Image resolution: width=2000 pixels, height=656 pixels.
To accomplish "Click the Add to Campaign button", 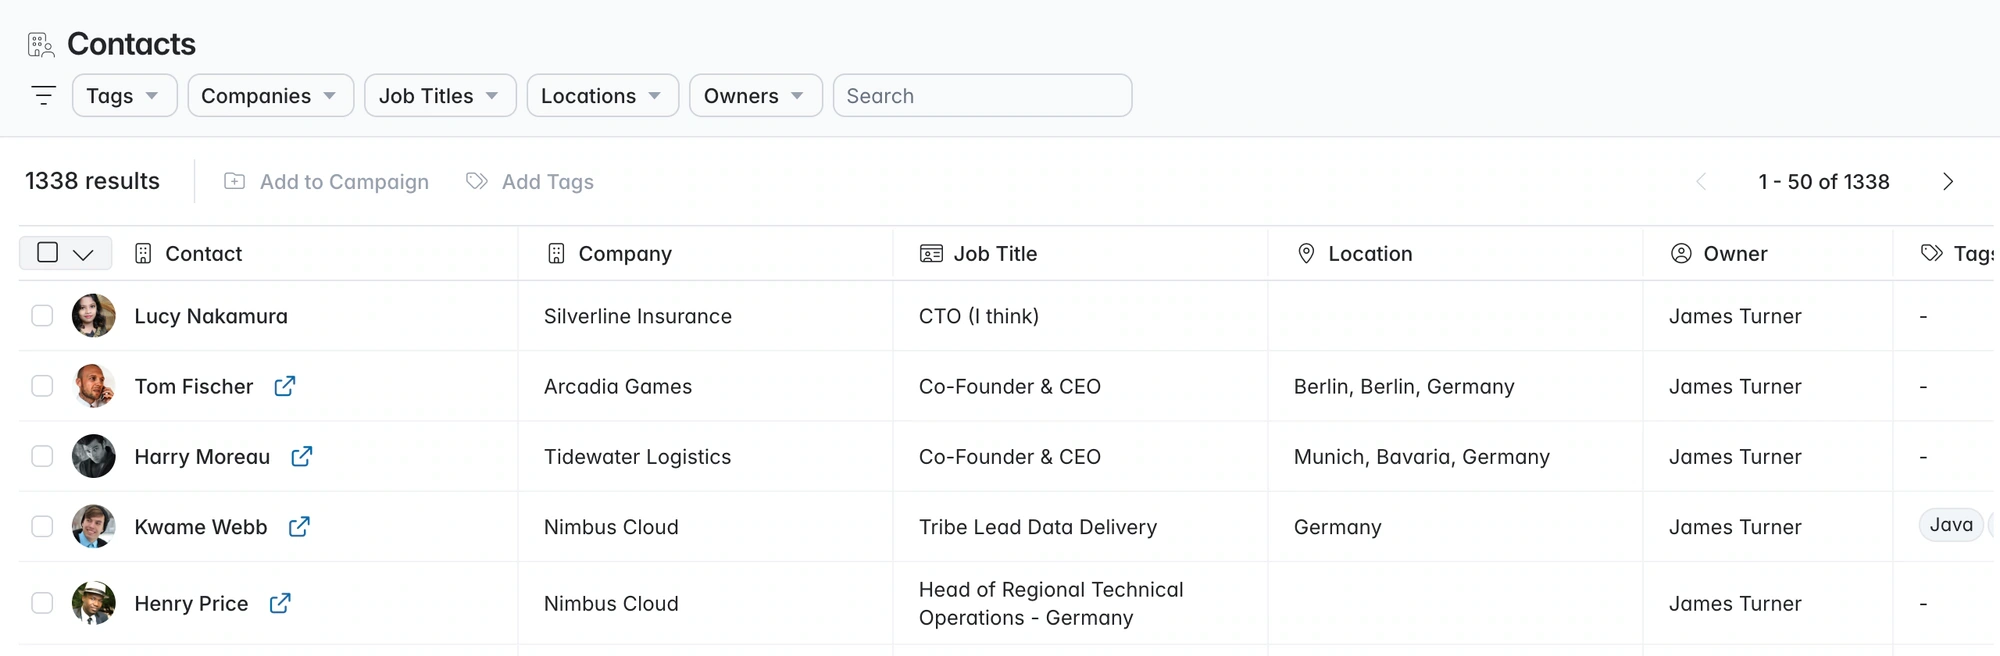I will tap(326, 181).
